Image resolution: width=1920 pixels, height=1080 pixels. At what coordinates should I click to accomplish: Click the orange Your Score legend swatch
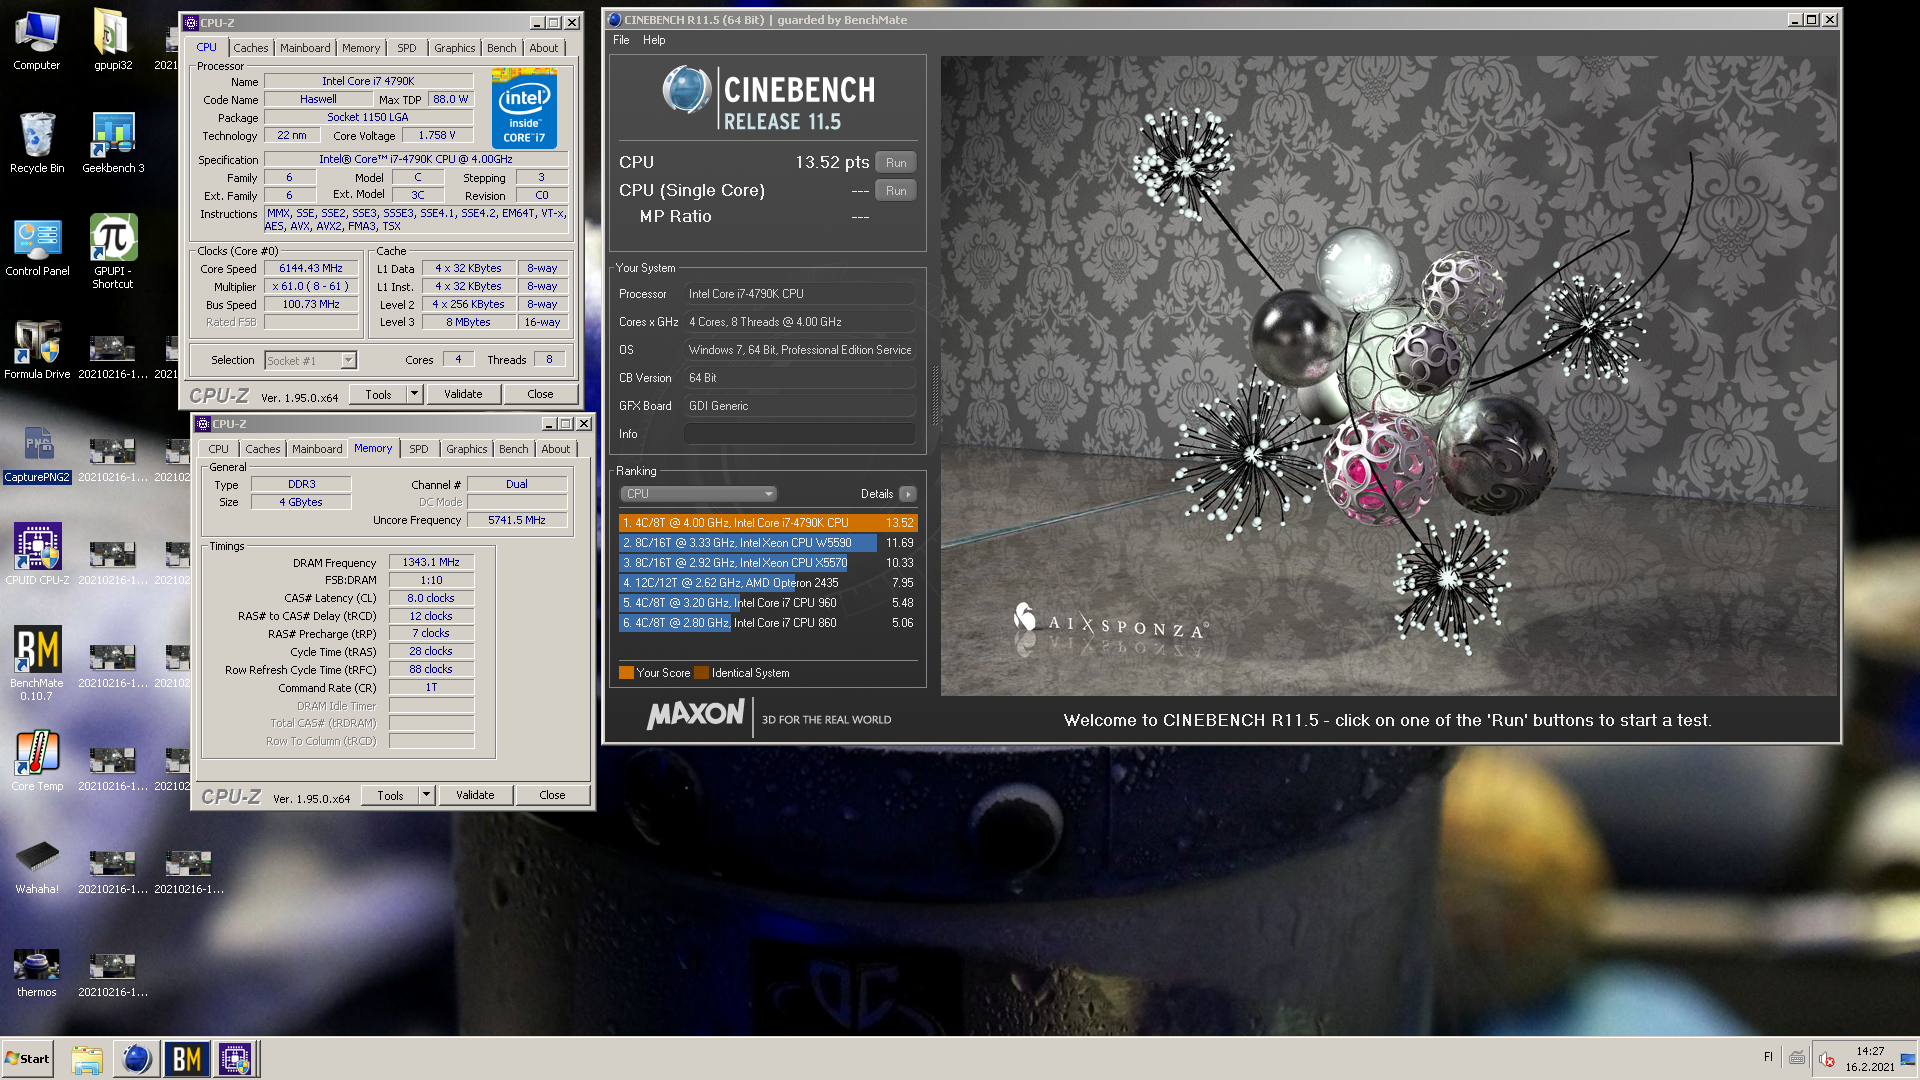pos(626,673)
